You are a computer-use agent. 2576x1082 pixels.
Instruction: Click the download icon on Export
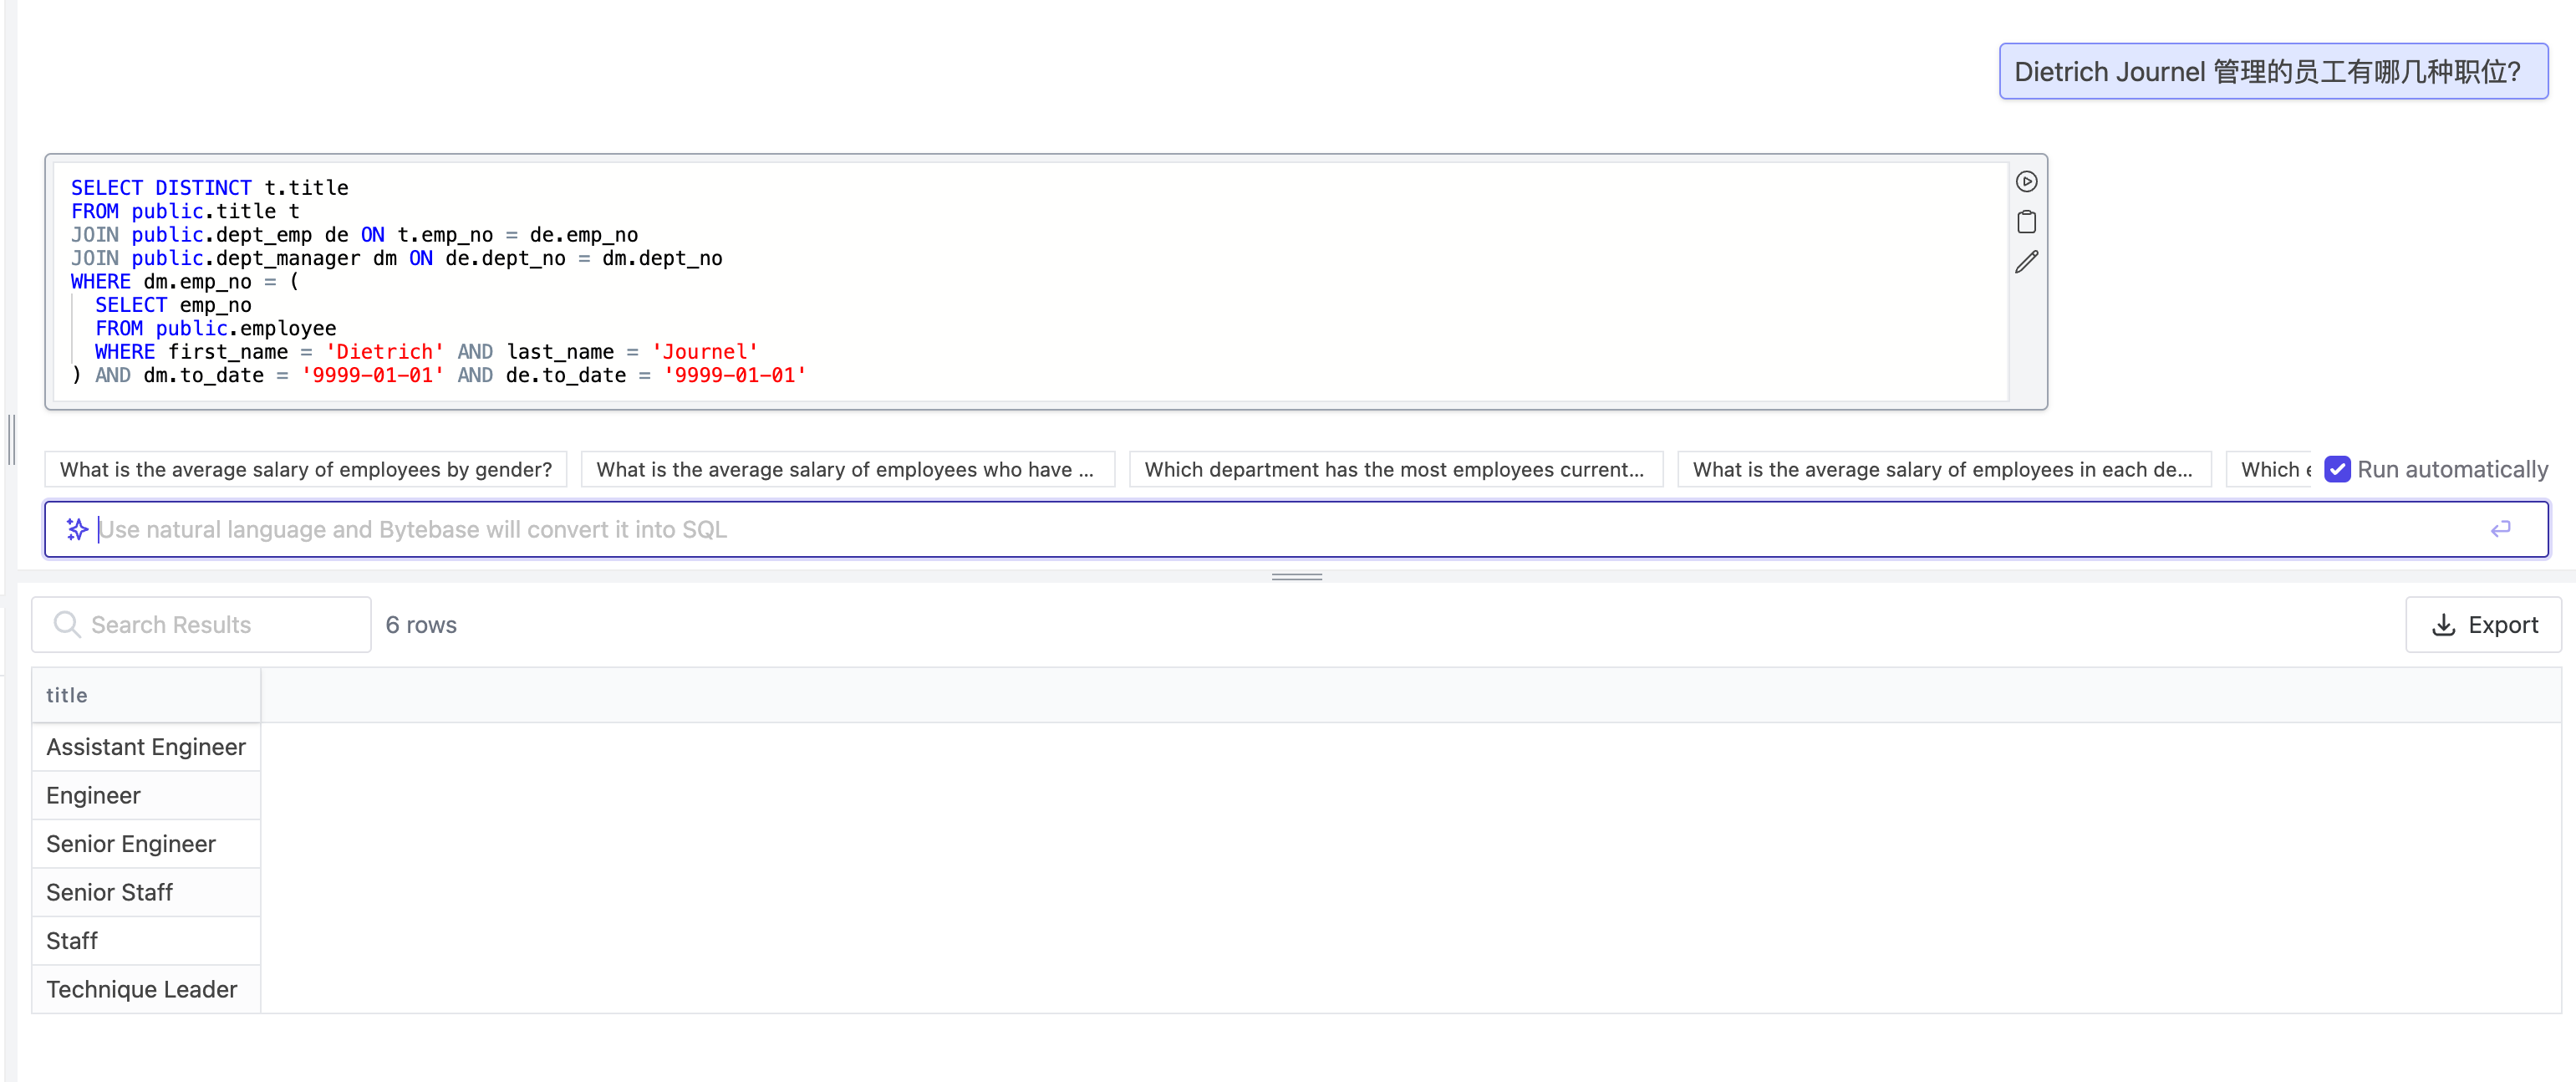pyautogui.click(x=2443, y=625)
